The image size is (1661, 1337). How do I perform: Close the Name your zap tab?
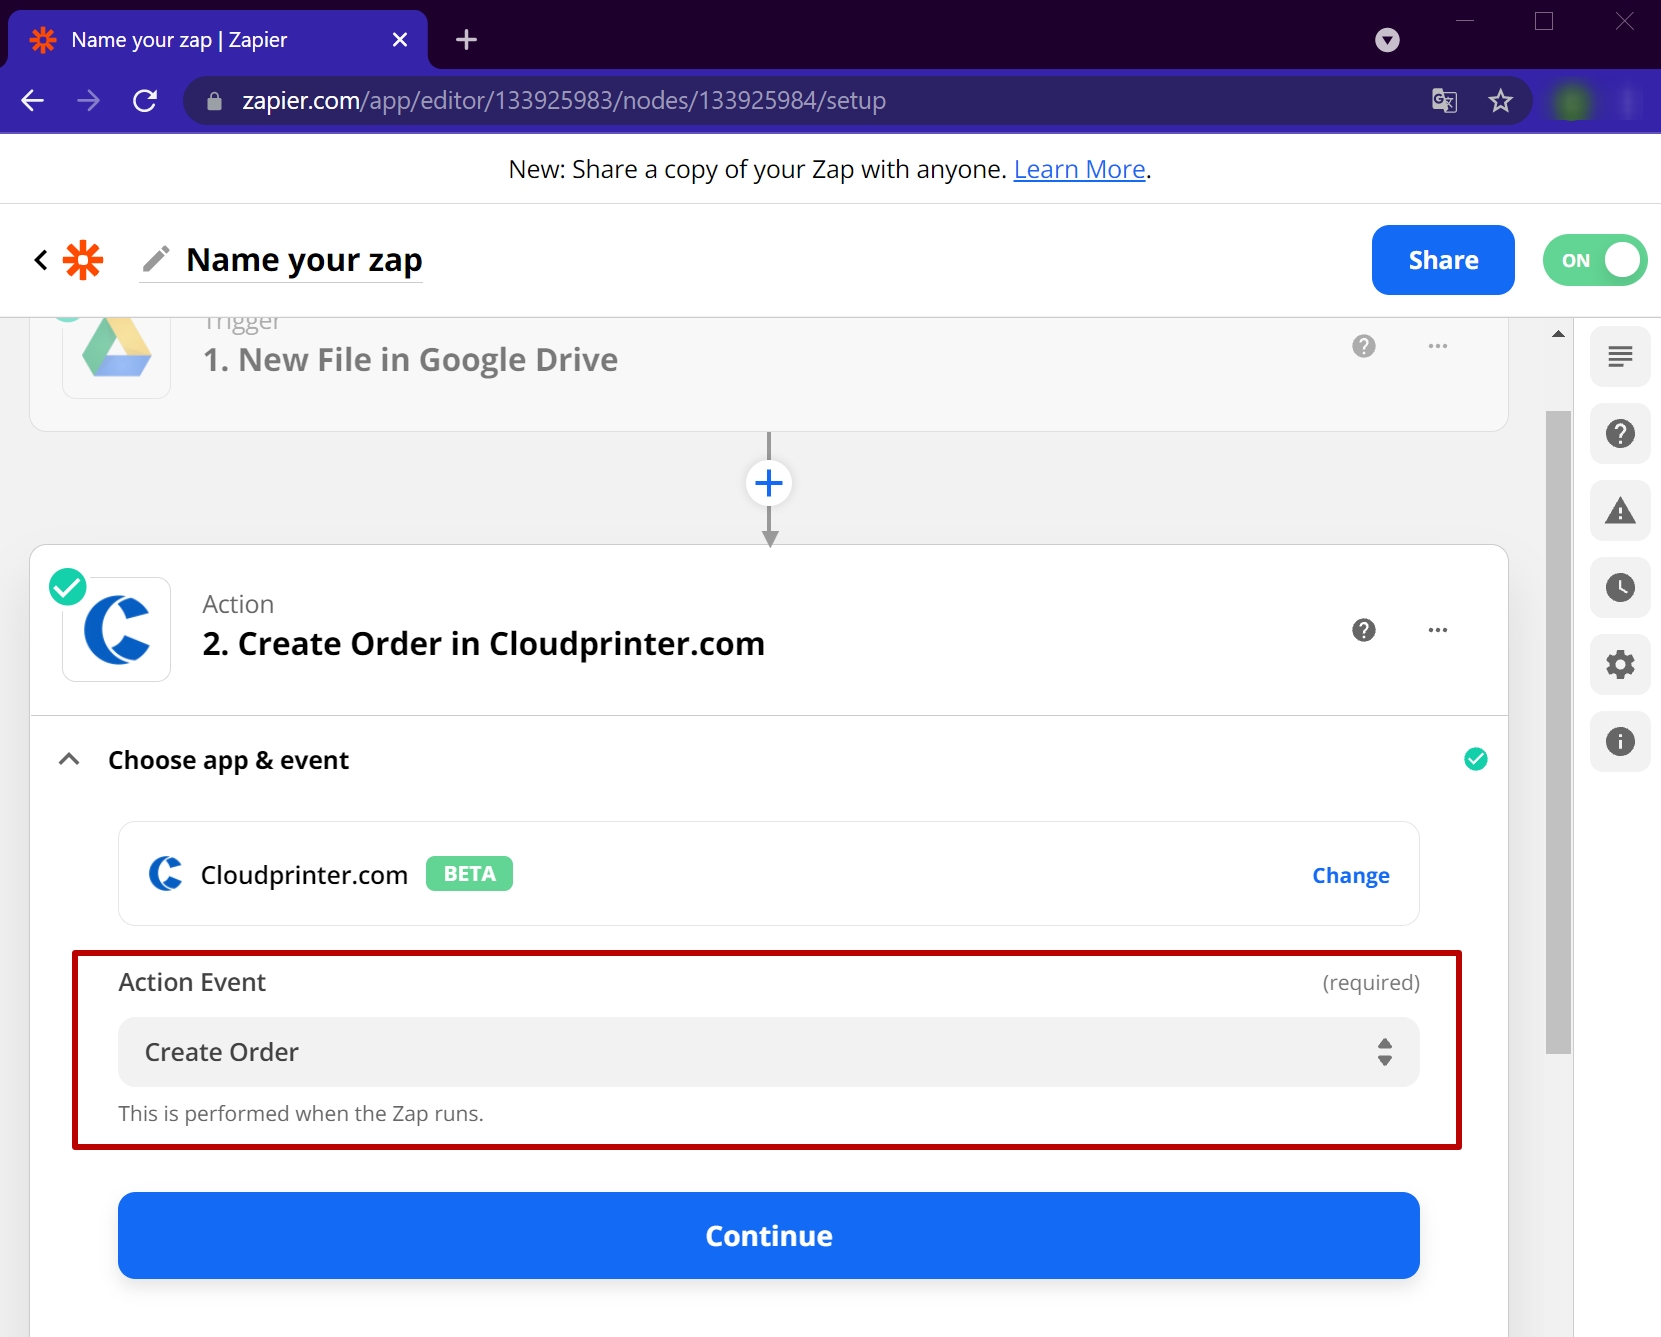(x=400, y=40)
